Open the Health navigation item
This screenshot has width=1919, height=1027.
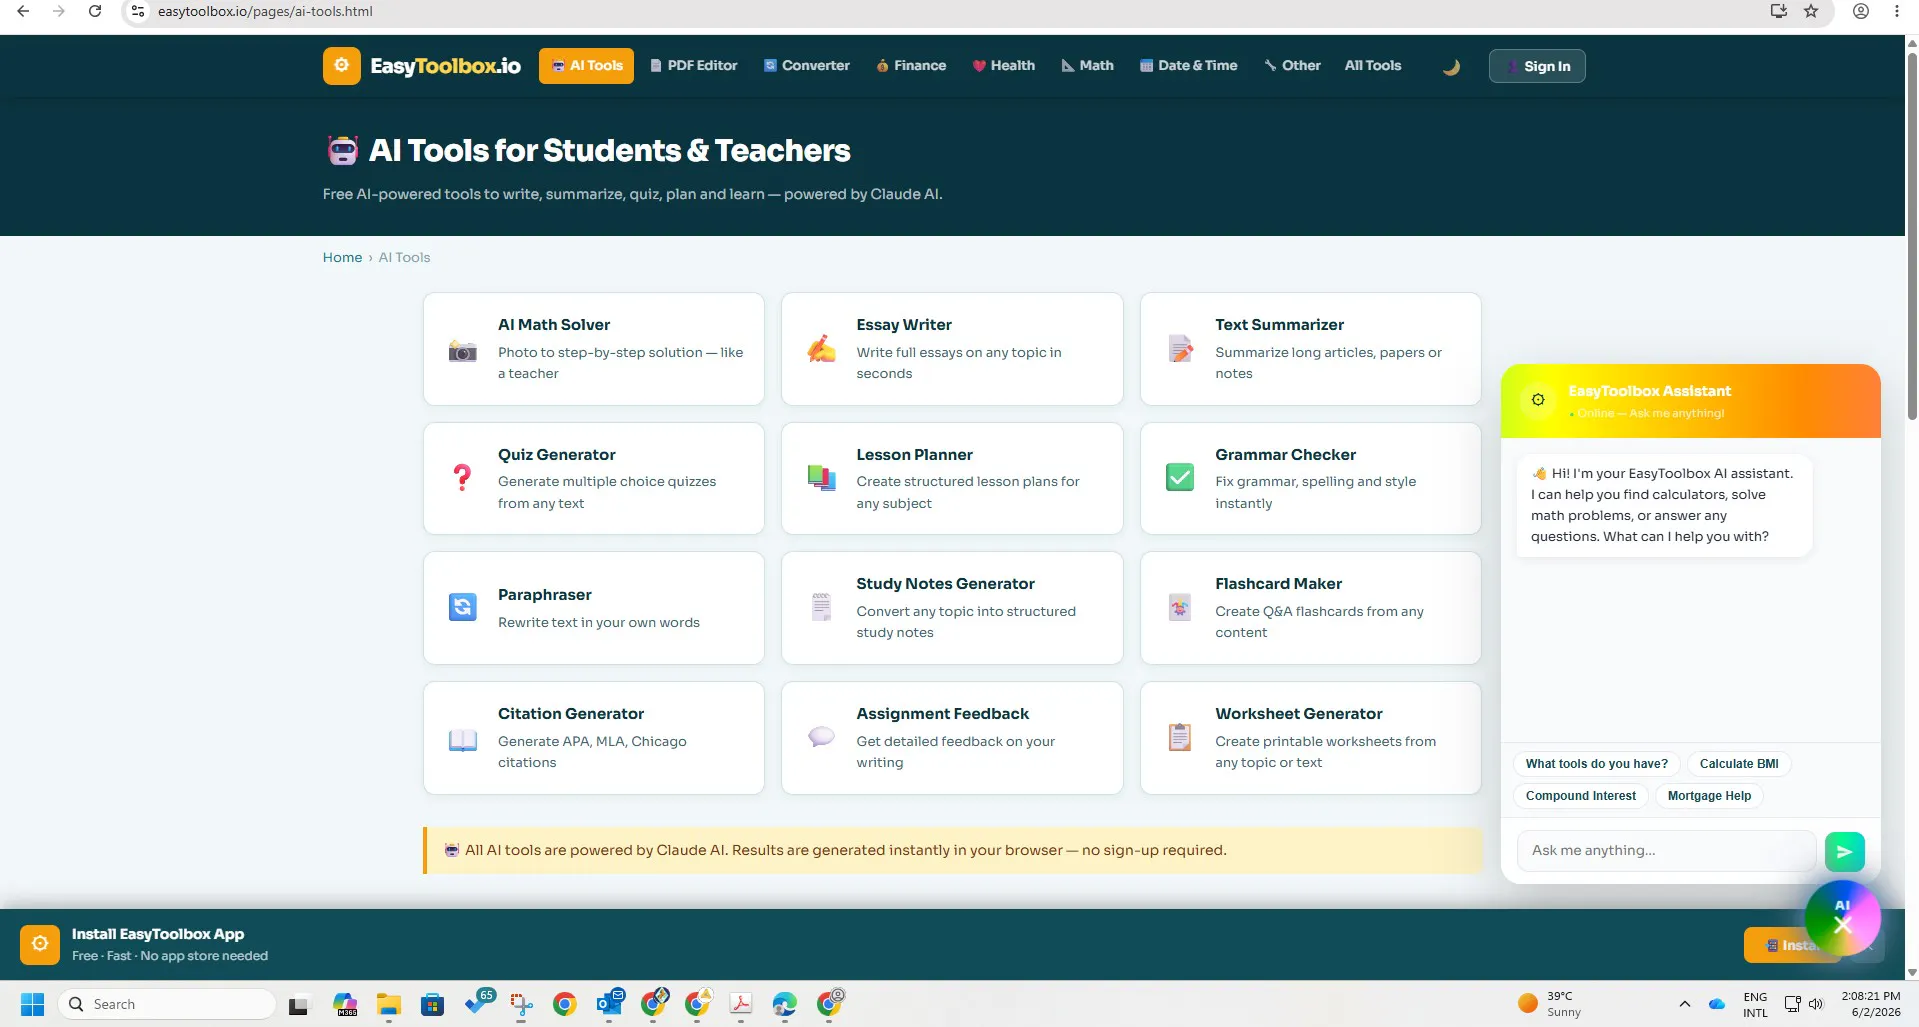pos(1004,66)
